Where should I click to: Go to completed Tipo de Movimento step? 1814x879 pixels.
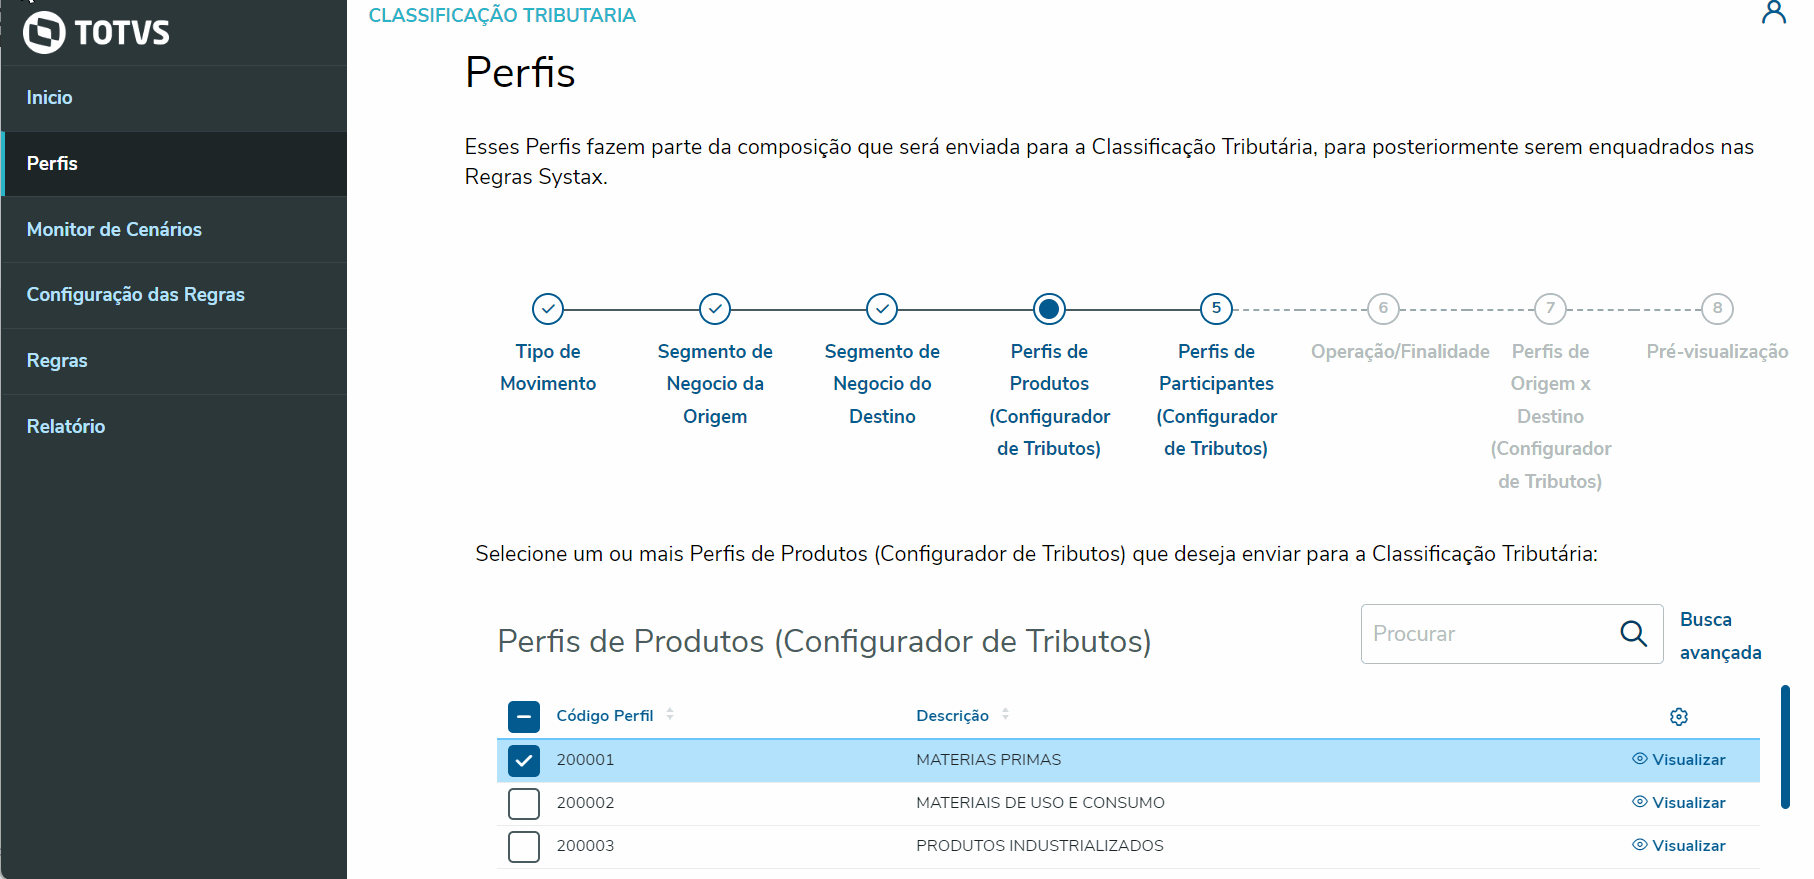pos(548,309)
